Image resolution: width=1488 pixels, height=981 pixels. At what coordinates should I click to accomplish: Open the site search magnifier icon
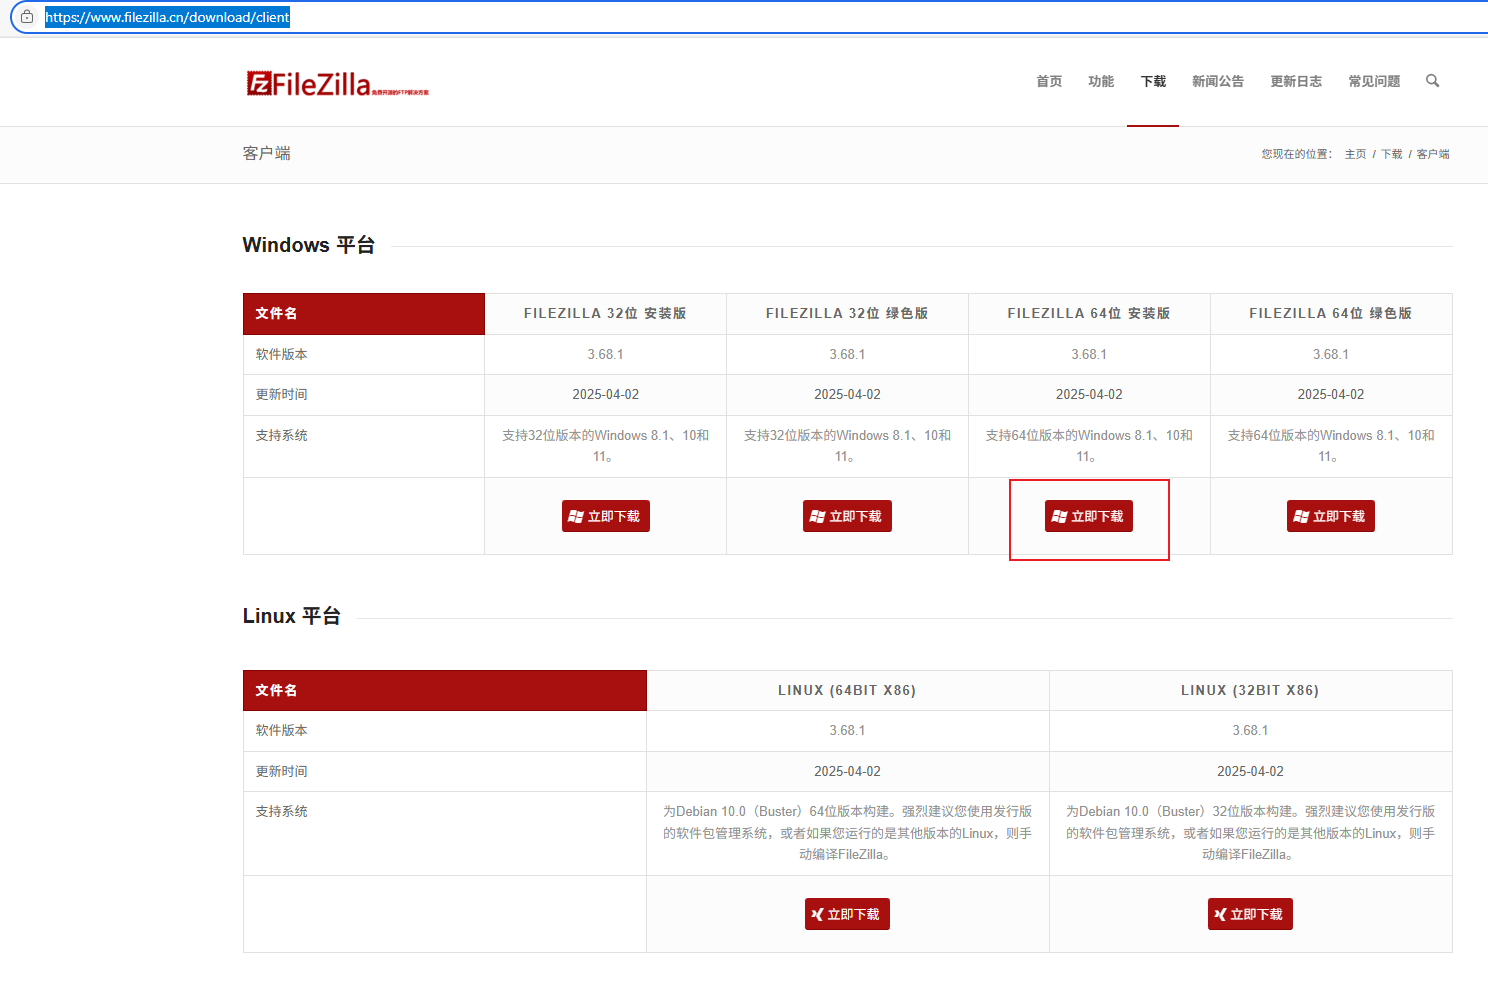pos(1432,81)
